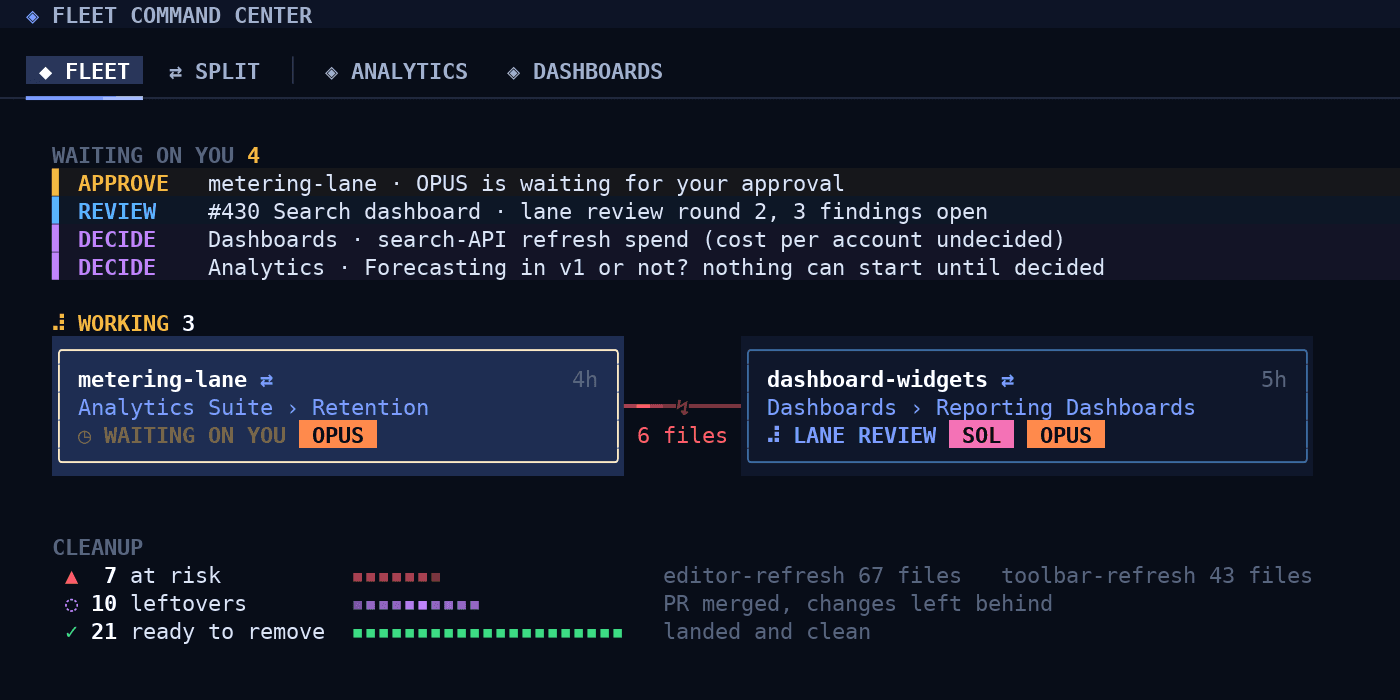The height and width of the screenshot is (700, 1400).
Task: Click the Dashboards breadcrumb on dashboard-widgets card
Action: click(832, 408)
